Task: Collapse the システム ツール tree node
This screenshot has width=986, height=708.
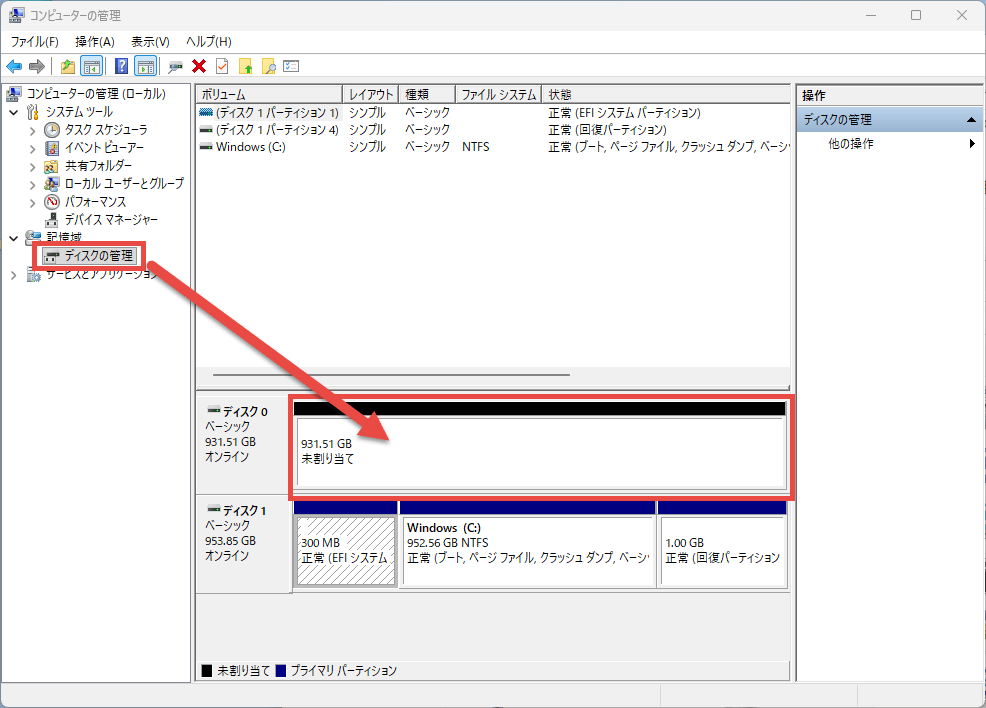Action: [13, 112]
